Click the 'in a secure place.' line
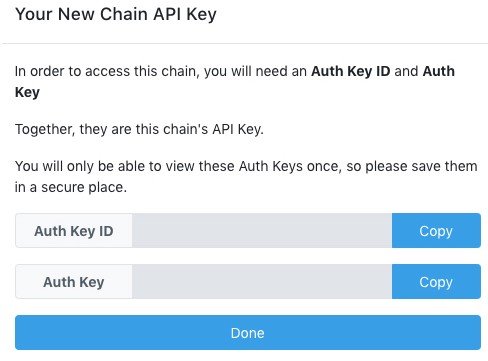 pos(71,187)
